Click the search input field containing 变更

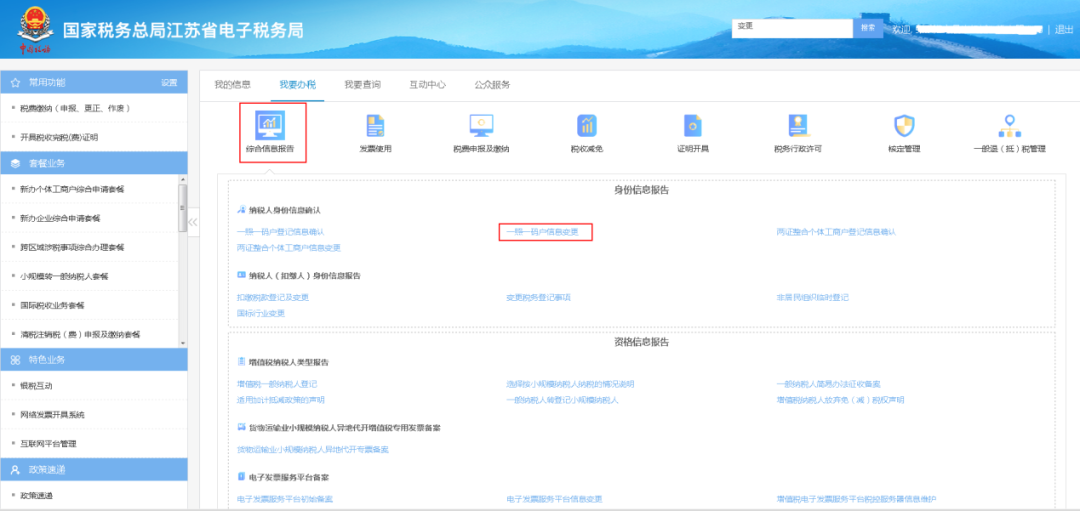pos(793,28)
